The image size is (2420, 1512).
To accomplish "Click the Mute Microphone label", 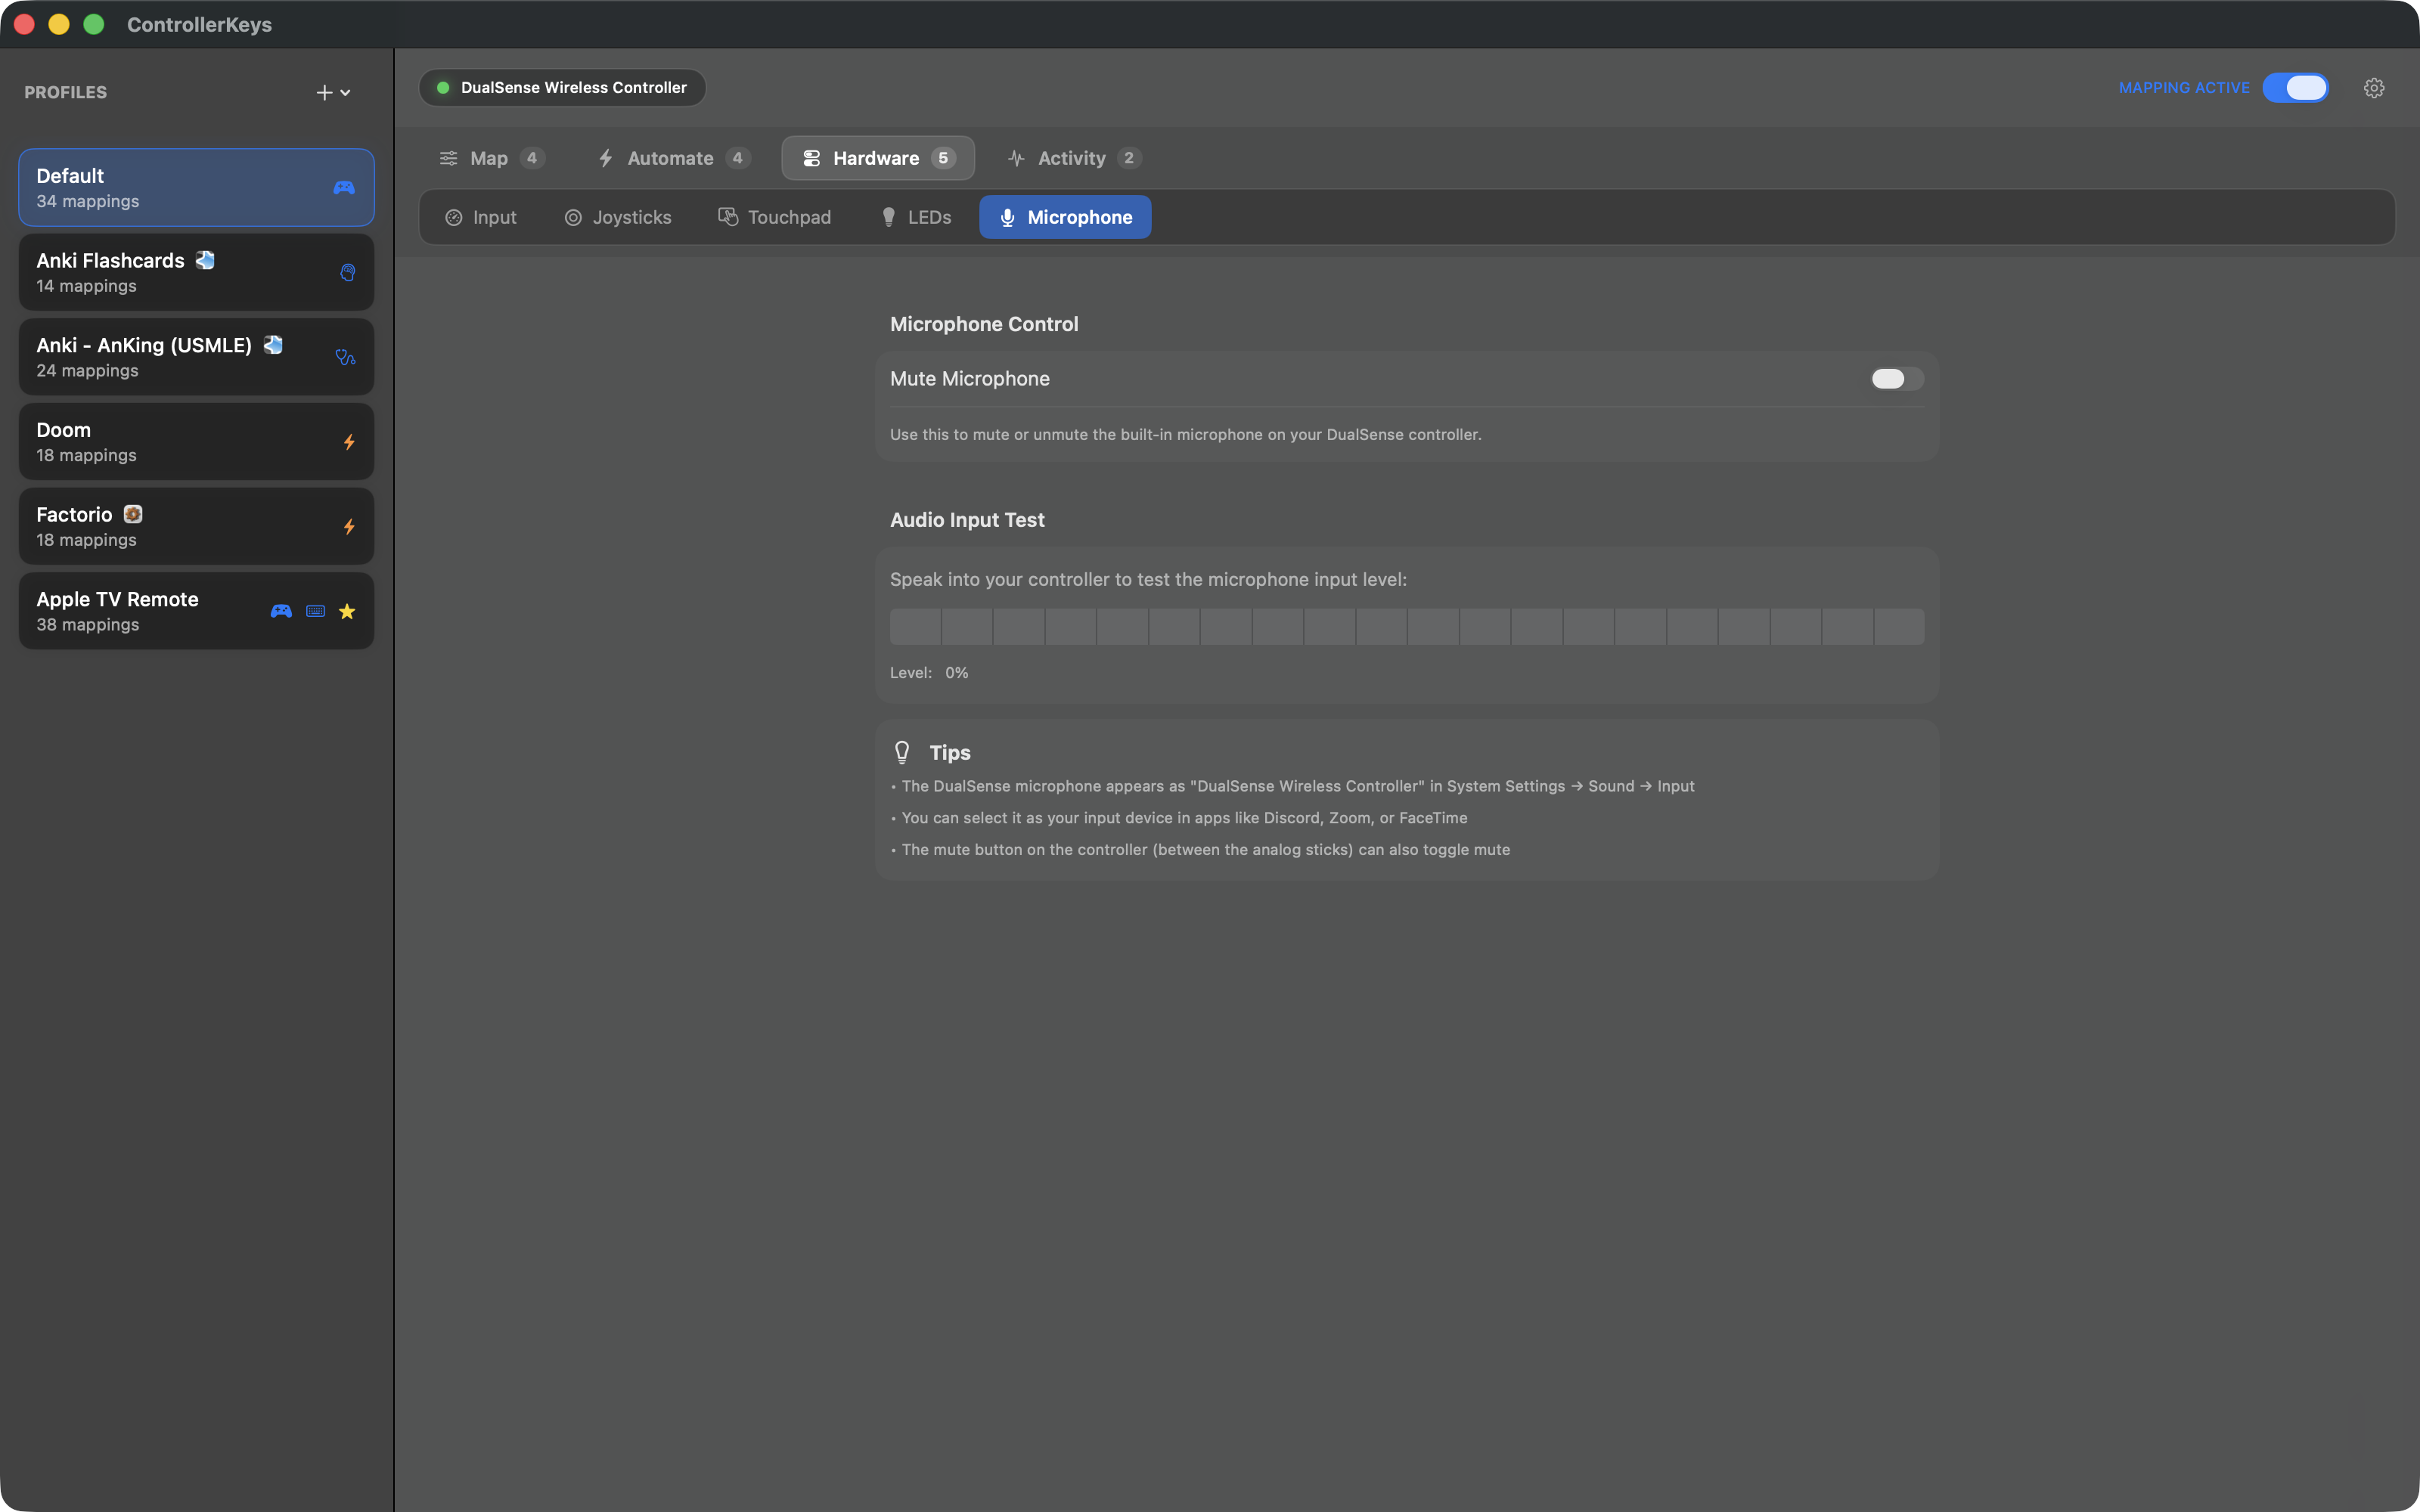I will point(970,379).
